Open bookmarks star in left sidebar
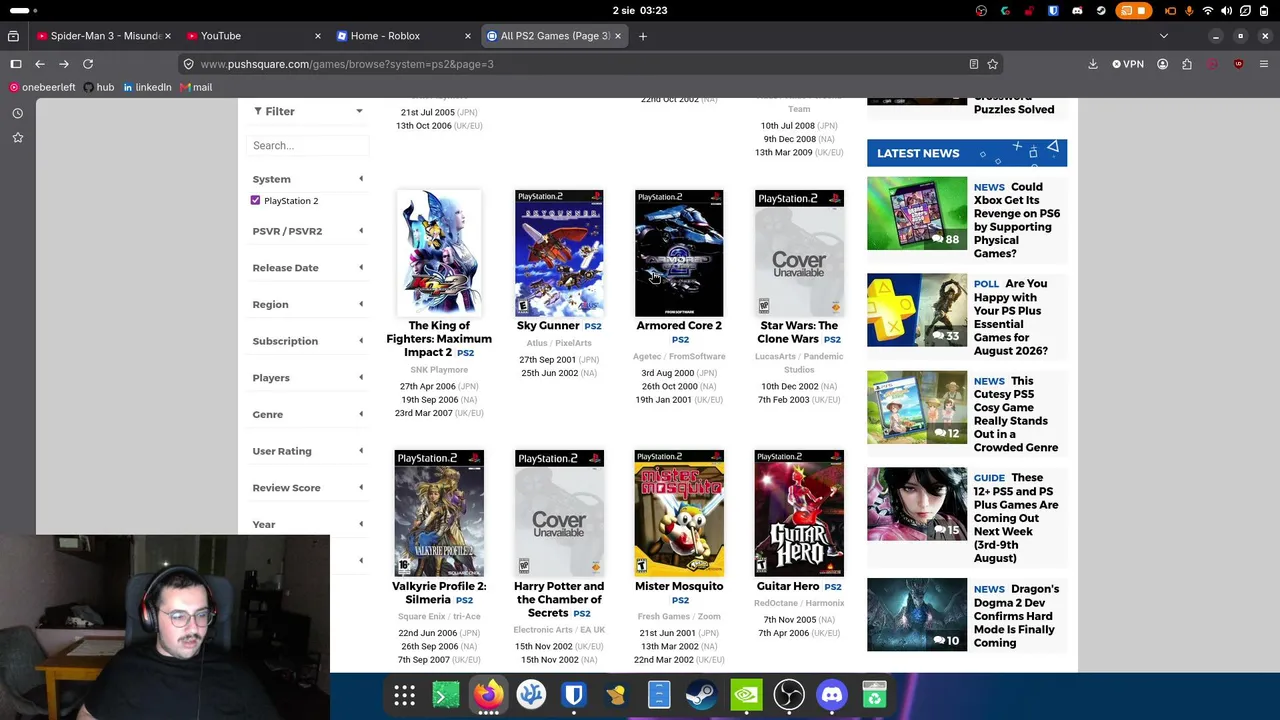Image resolution: width=1280 pixels, height=720 pixels. point(18,137)
